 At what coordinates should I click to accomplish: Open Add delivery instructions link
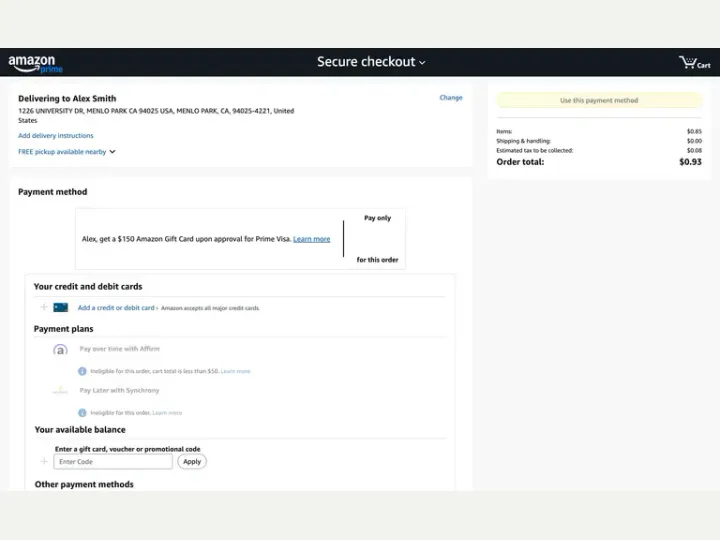[x=56, y=135]
